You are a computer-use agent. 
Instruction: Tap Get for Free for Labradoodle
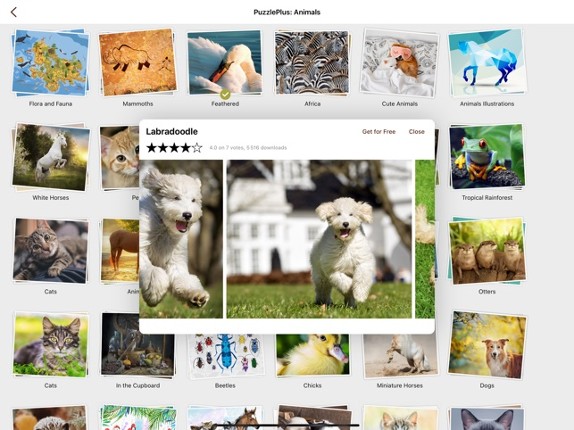coord(379,132)
